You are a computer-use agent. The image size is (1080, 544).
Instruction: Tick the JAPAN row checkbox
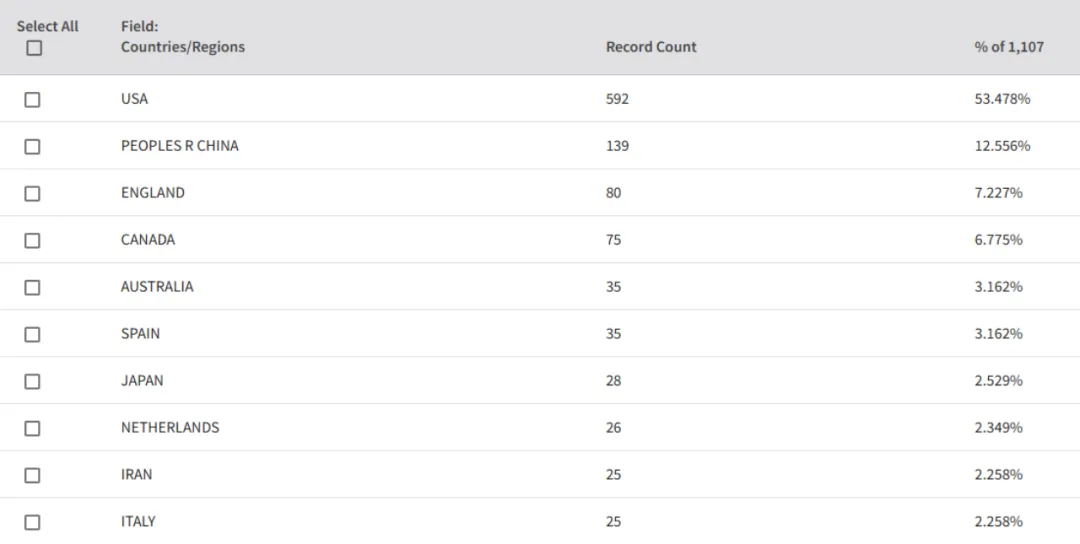(32, 381)
